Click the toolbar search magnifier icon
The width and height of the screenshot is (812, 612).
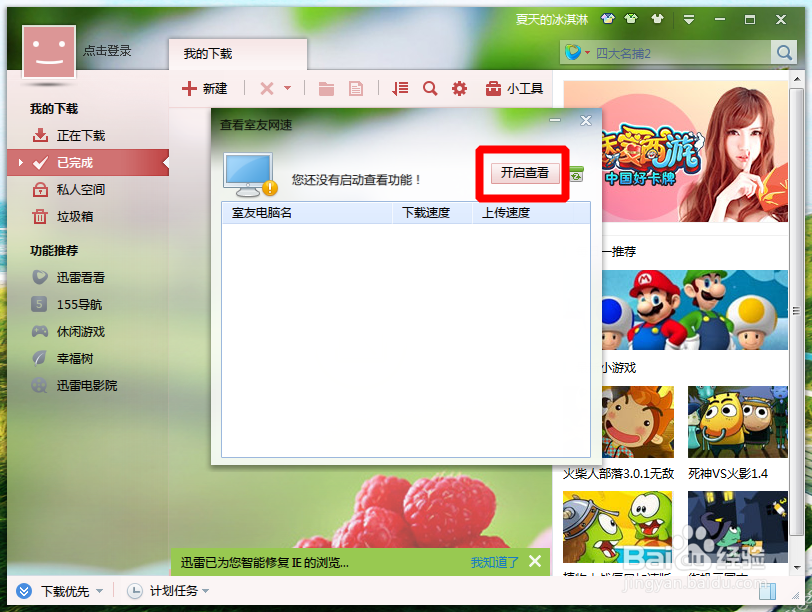point(430,88)
